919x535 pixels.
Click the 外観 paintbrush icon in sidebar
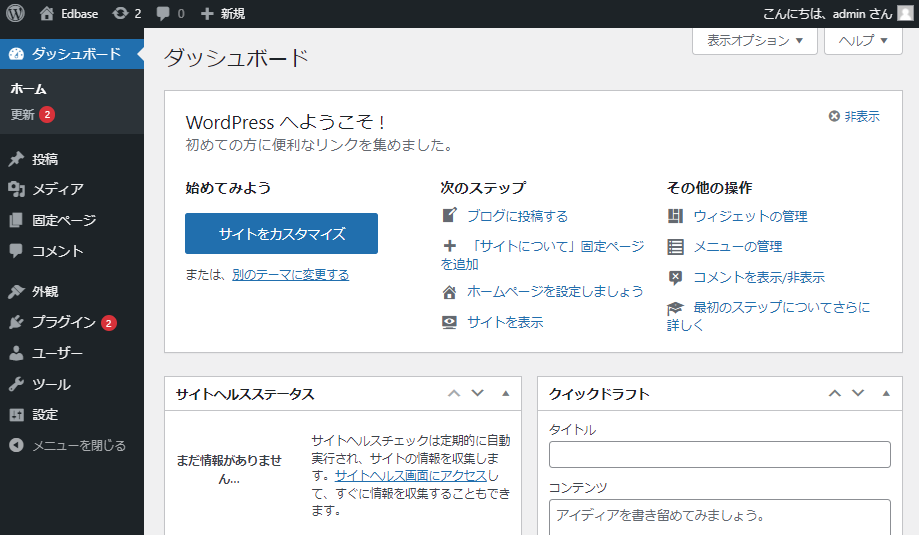coord(16,291)
